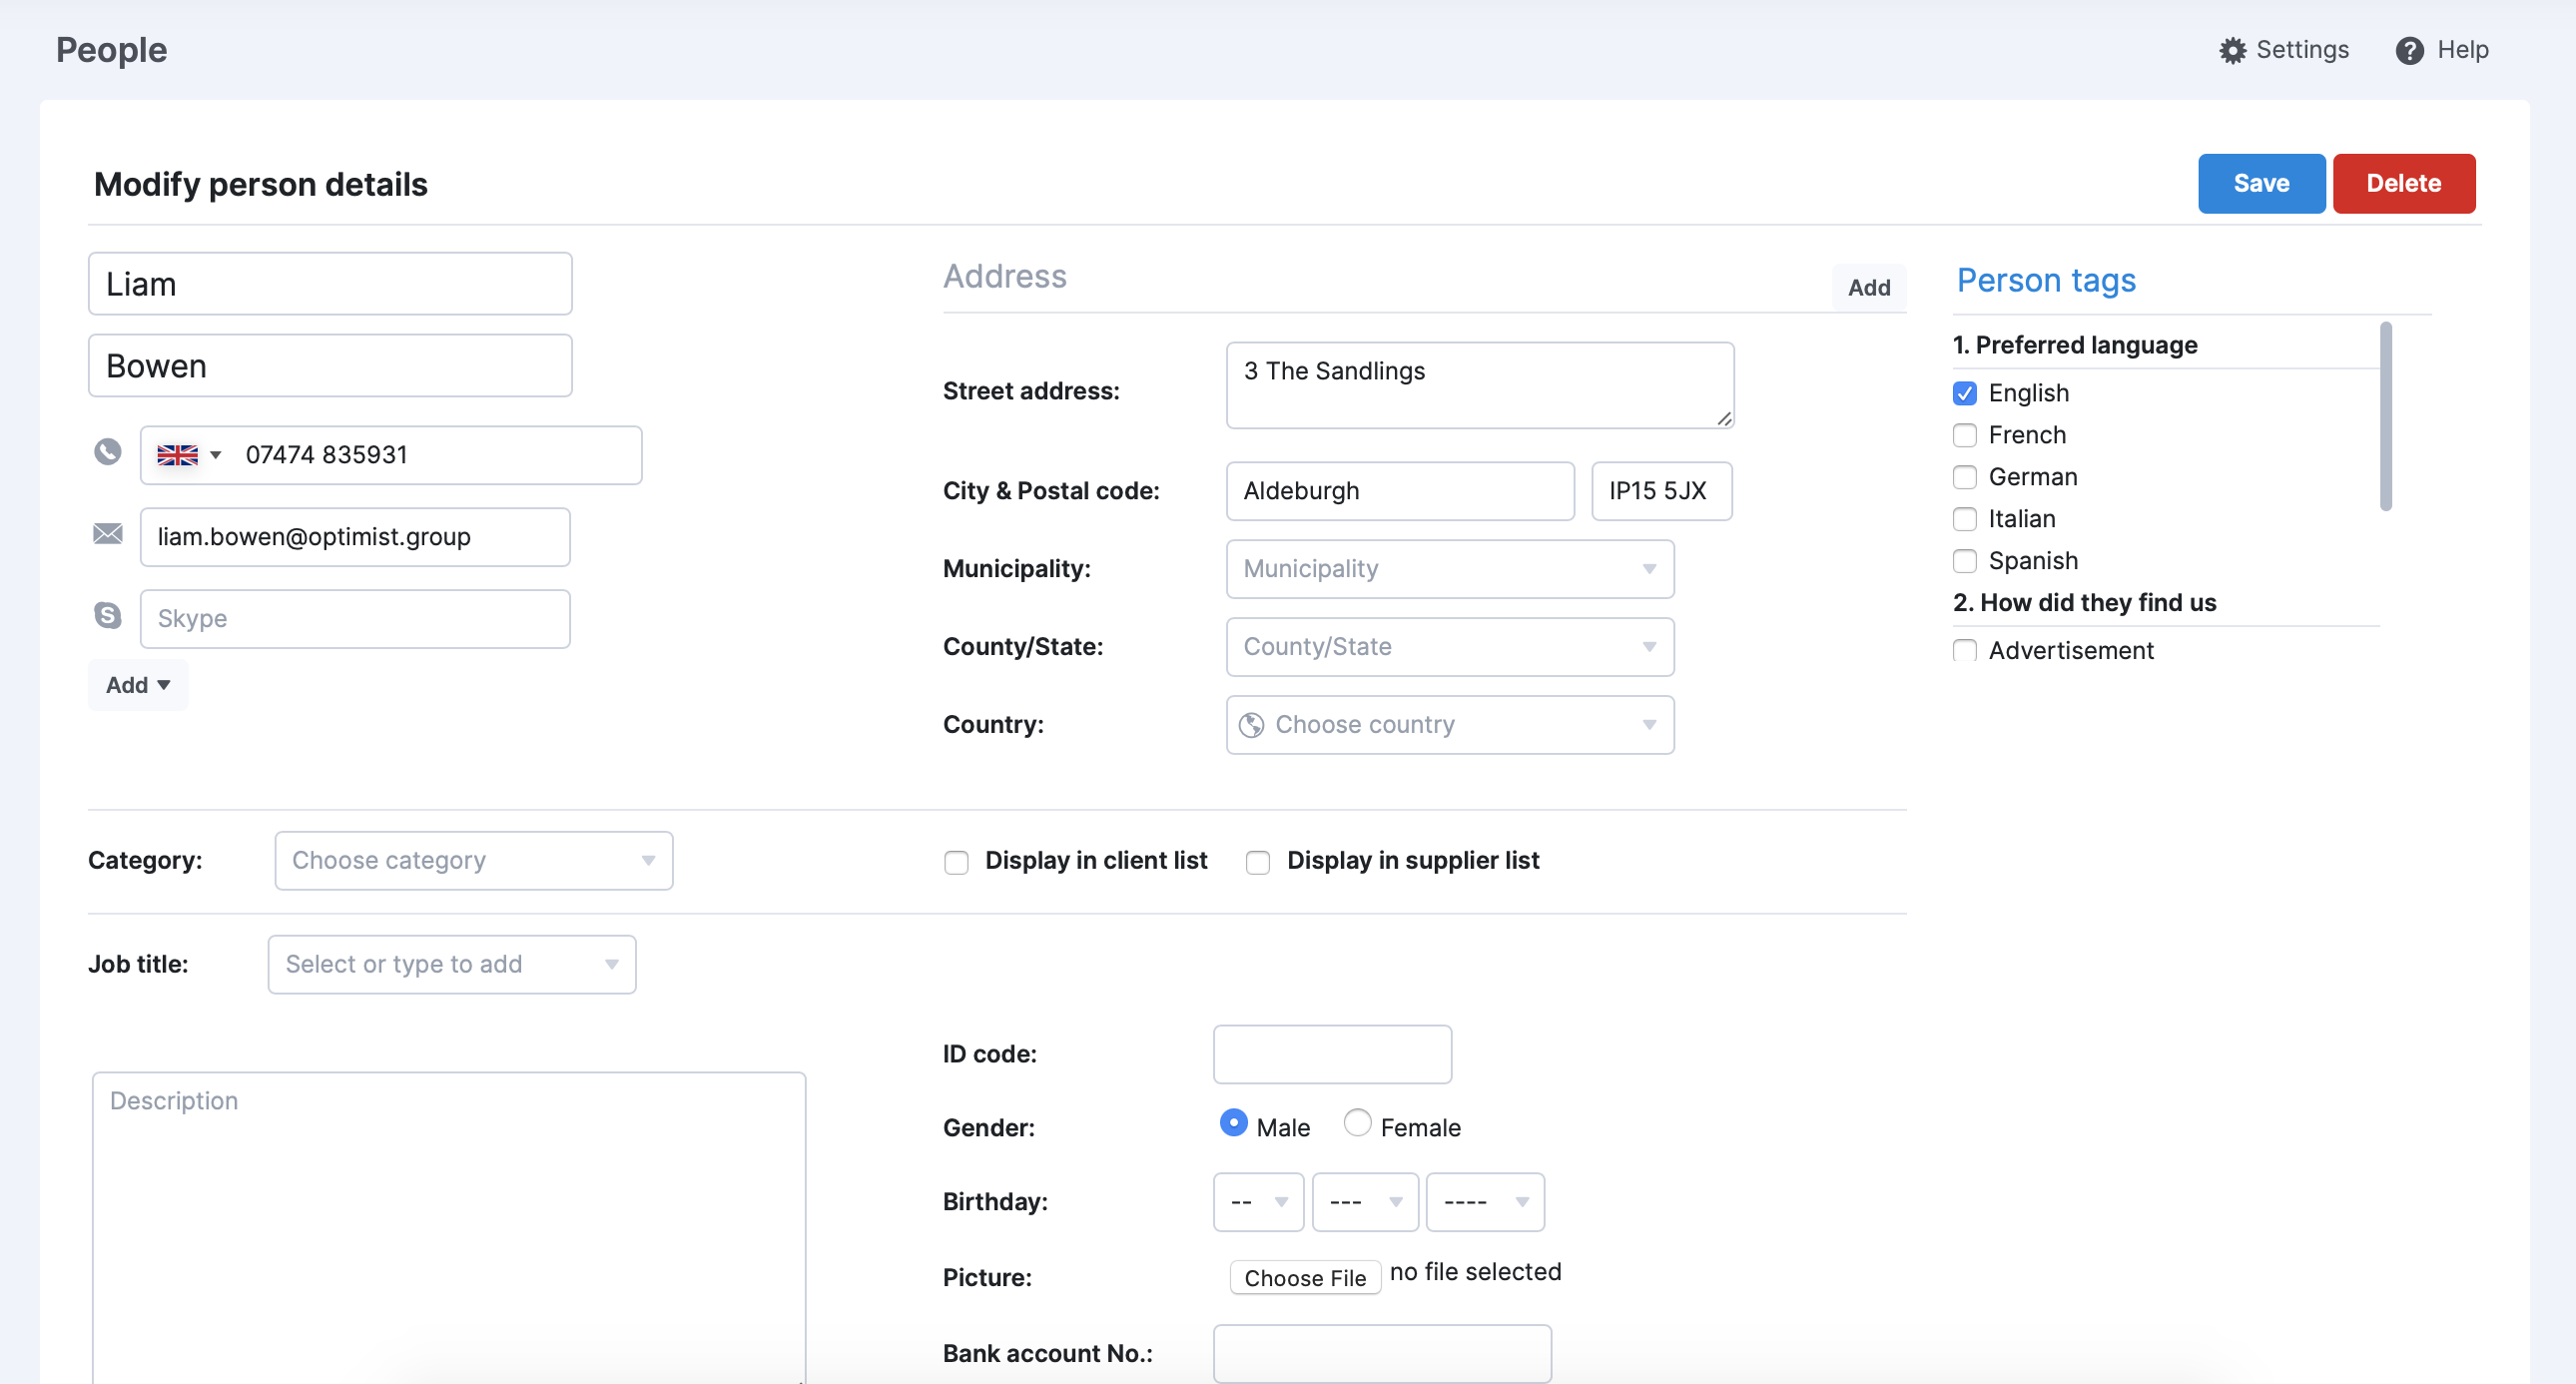Click the Choose File button
Viewport: 2576px width, 1384px height.
[x=1305, y=1278]
